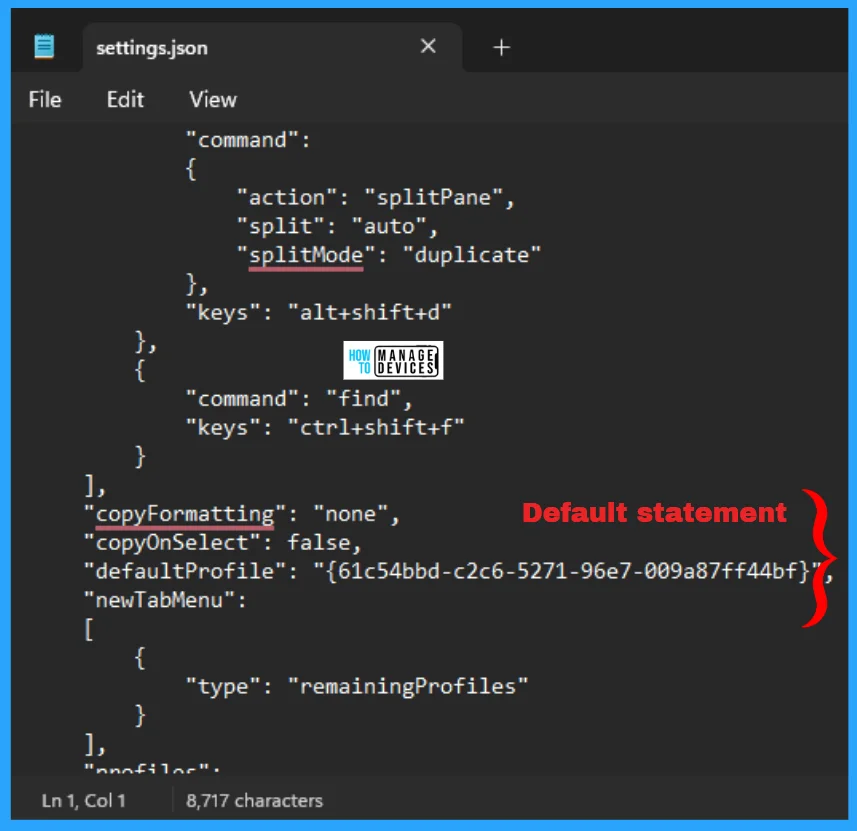
Task: Click the "keys": "ctrl+shift+f" line
Action: (325, 428)
